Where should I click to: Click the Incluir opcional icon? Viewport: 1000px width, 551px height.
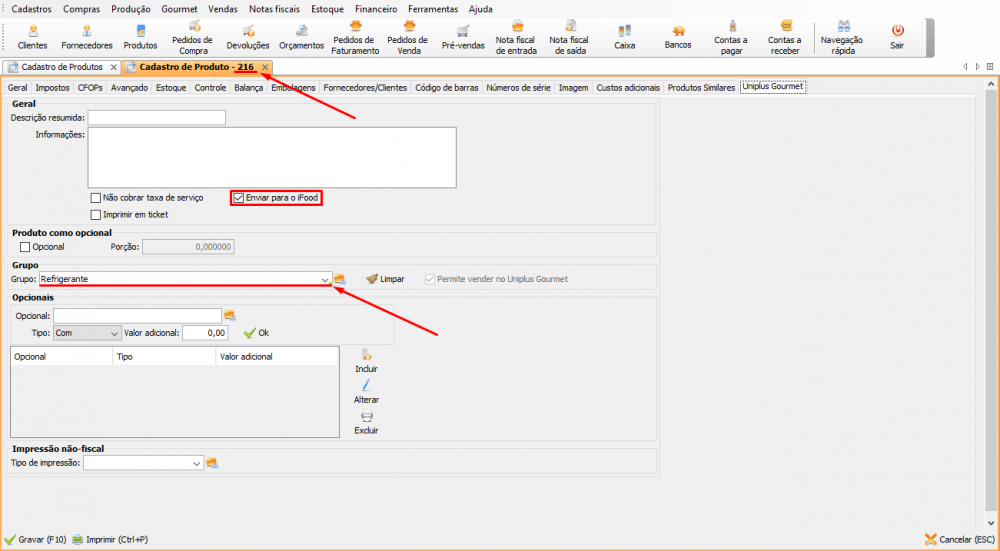(x=366, y=360)
